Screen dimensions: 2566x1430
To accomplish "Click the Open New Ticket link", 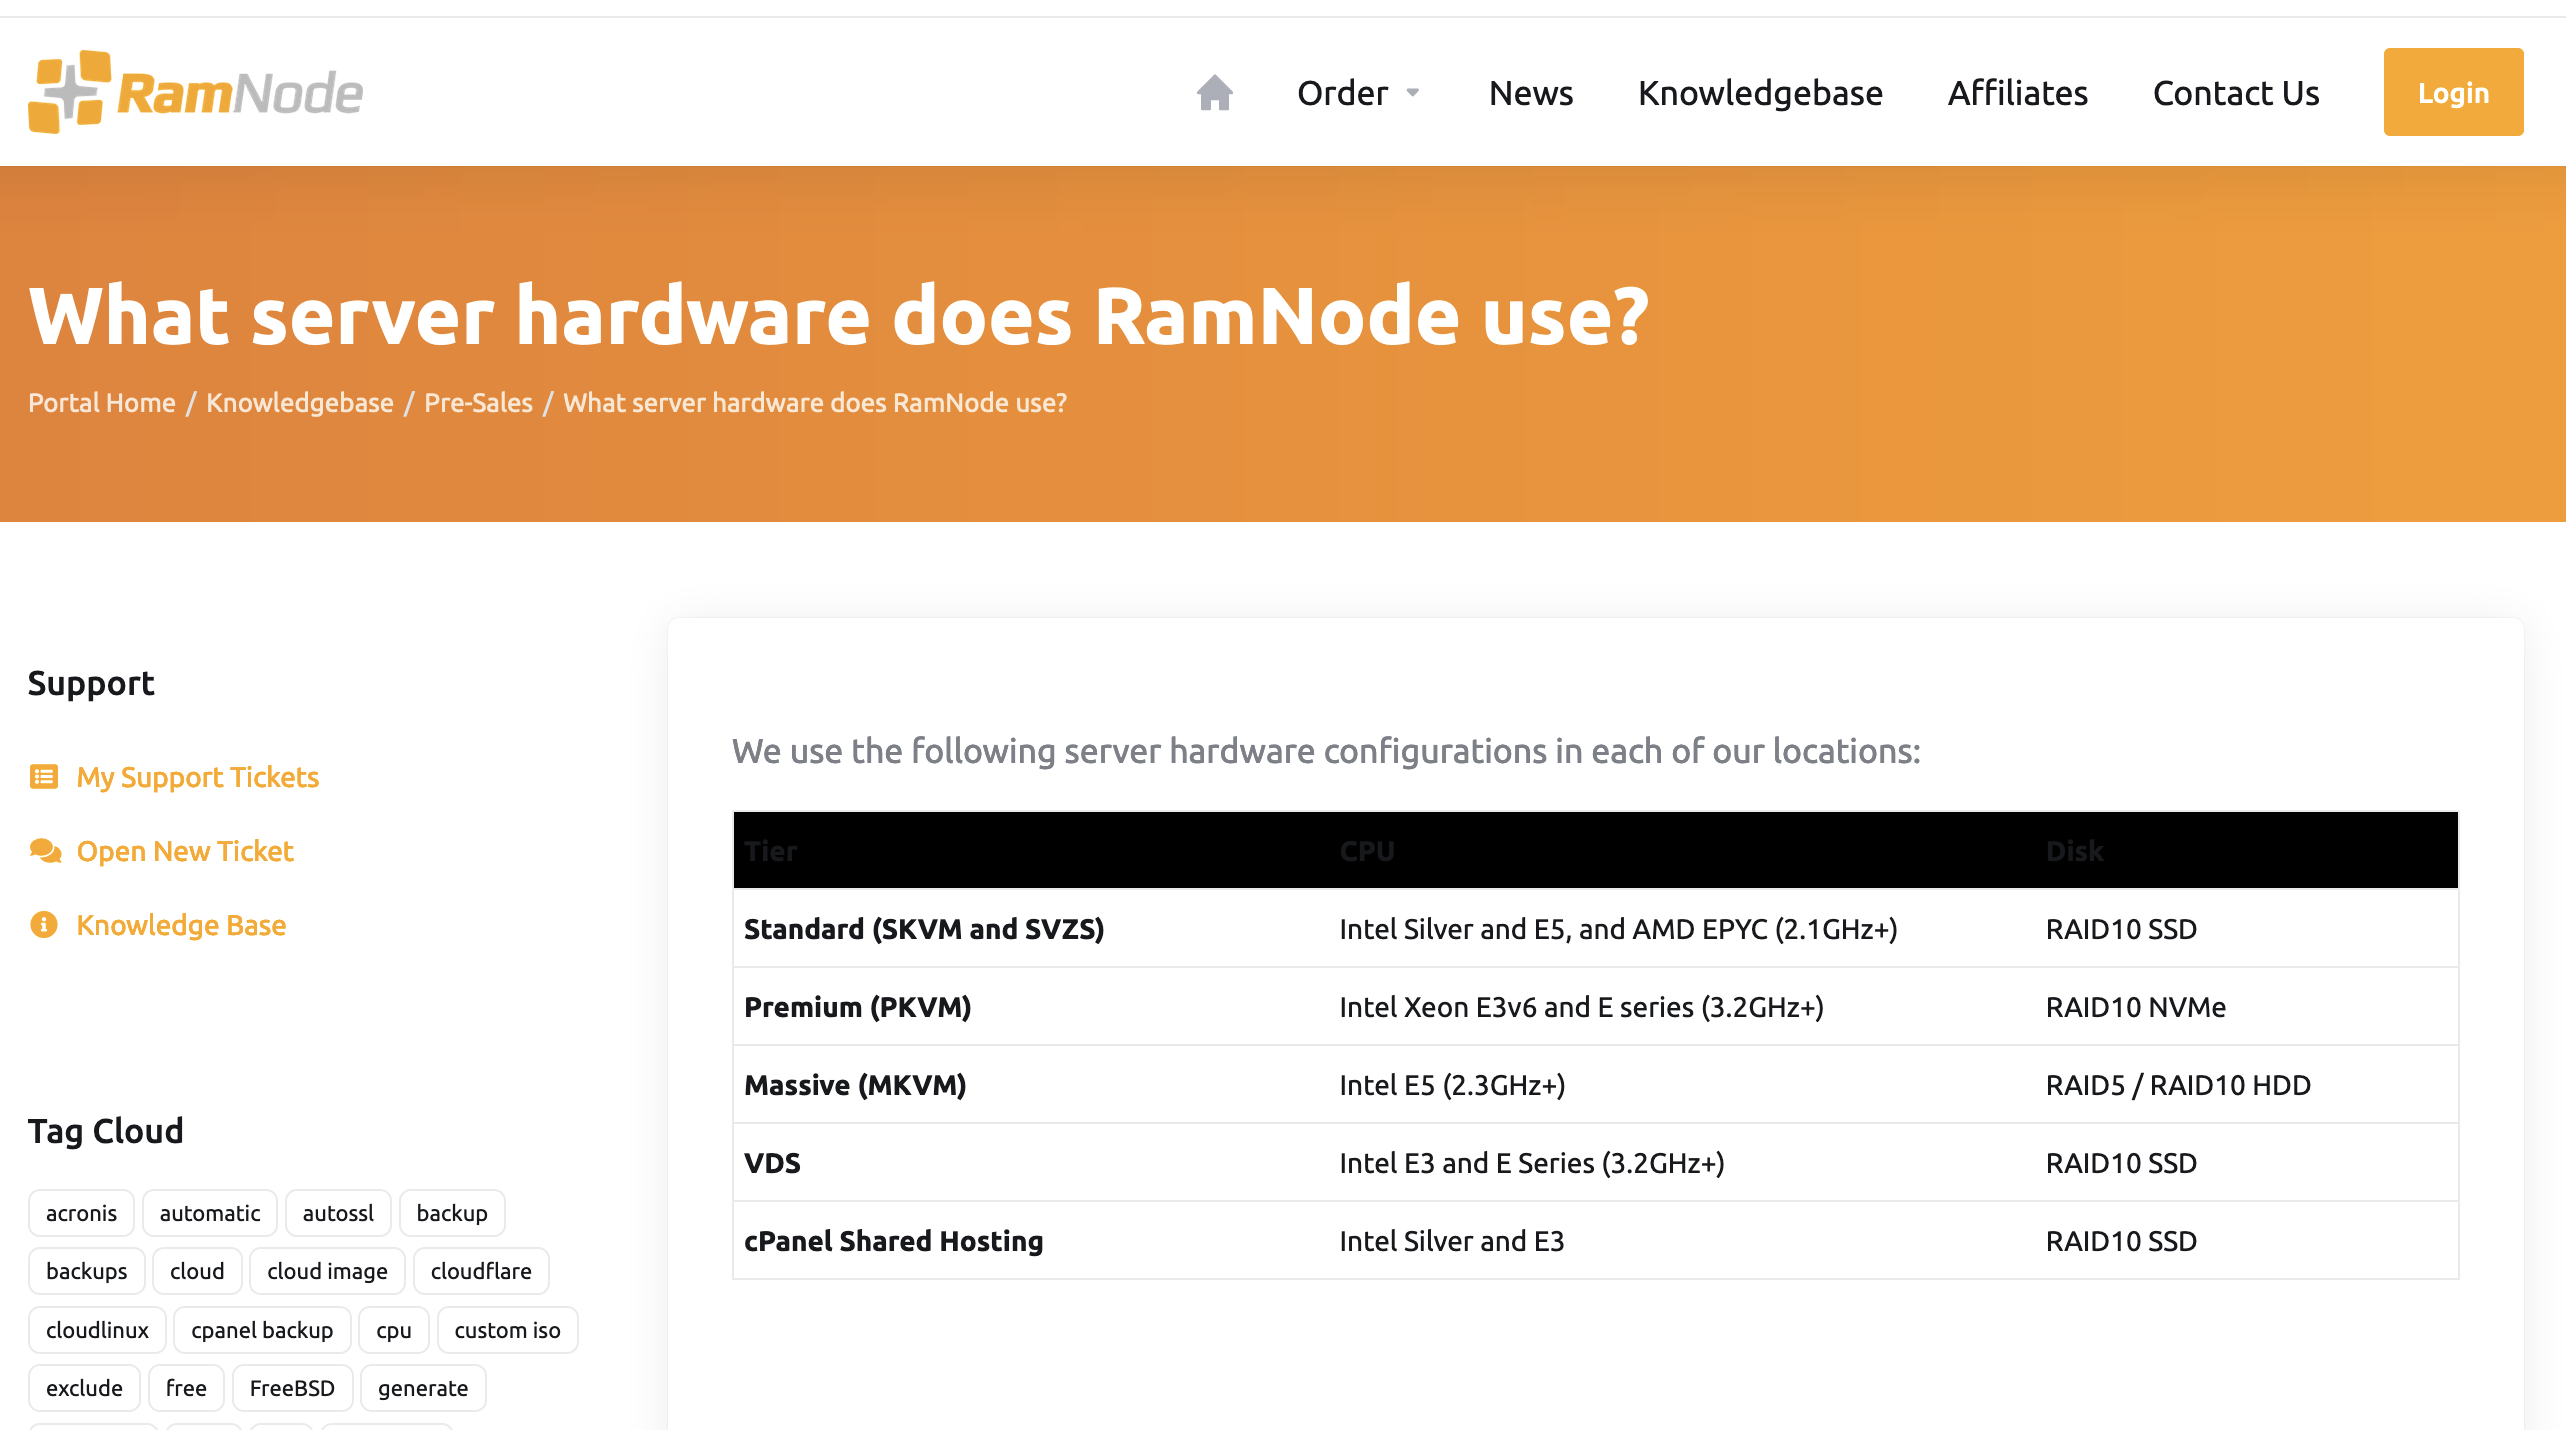I will pyautogui.click(x=183, y=851).
